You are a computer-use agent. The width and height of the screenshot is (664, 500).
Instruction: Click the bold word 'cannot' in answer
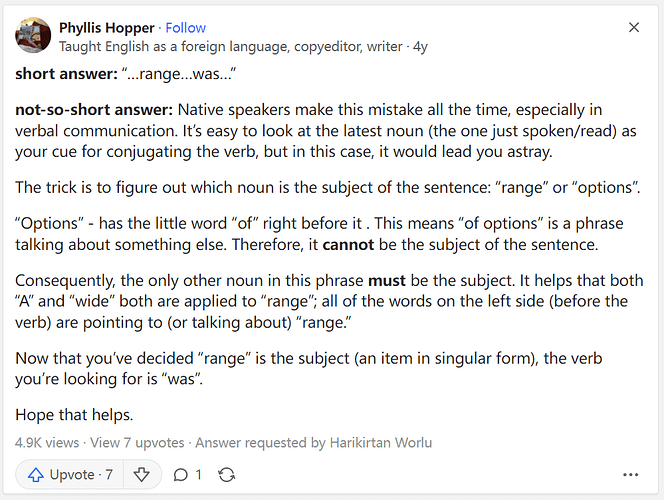click(x=348, y=245)
